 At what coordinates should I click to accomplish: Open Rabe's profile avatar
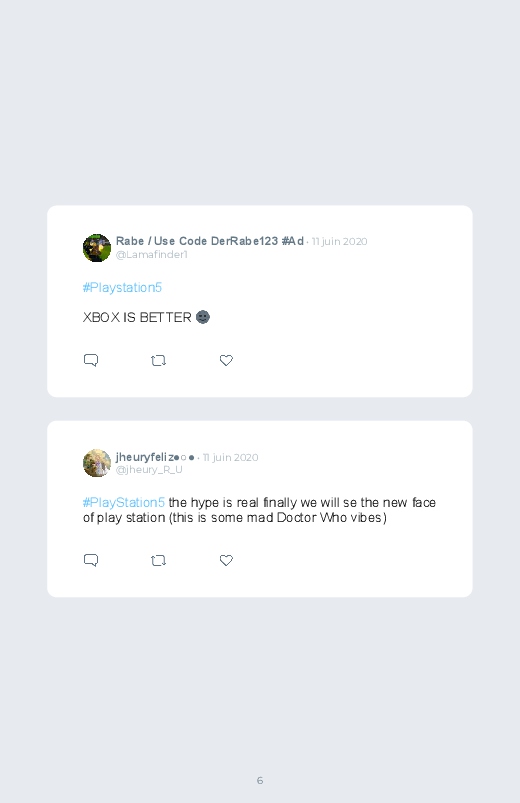pyautogui.click(x=97, y=248)
